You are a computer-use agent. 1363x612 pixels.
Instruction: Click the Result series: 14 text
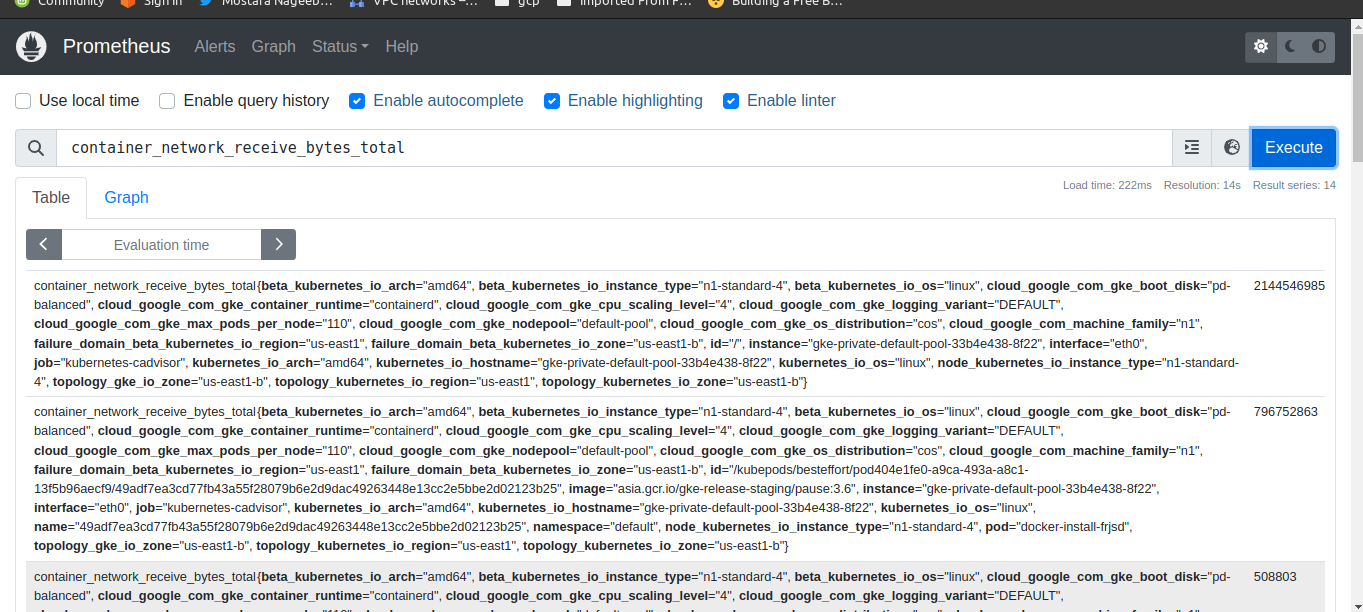click(1294, 186)
